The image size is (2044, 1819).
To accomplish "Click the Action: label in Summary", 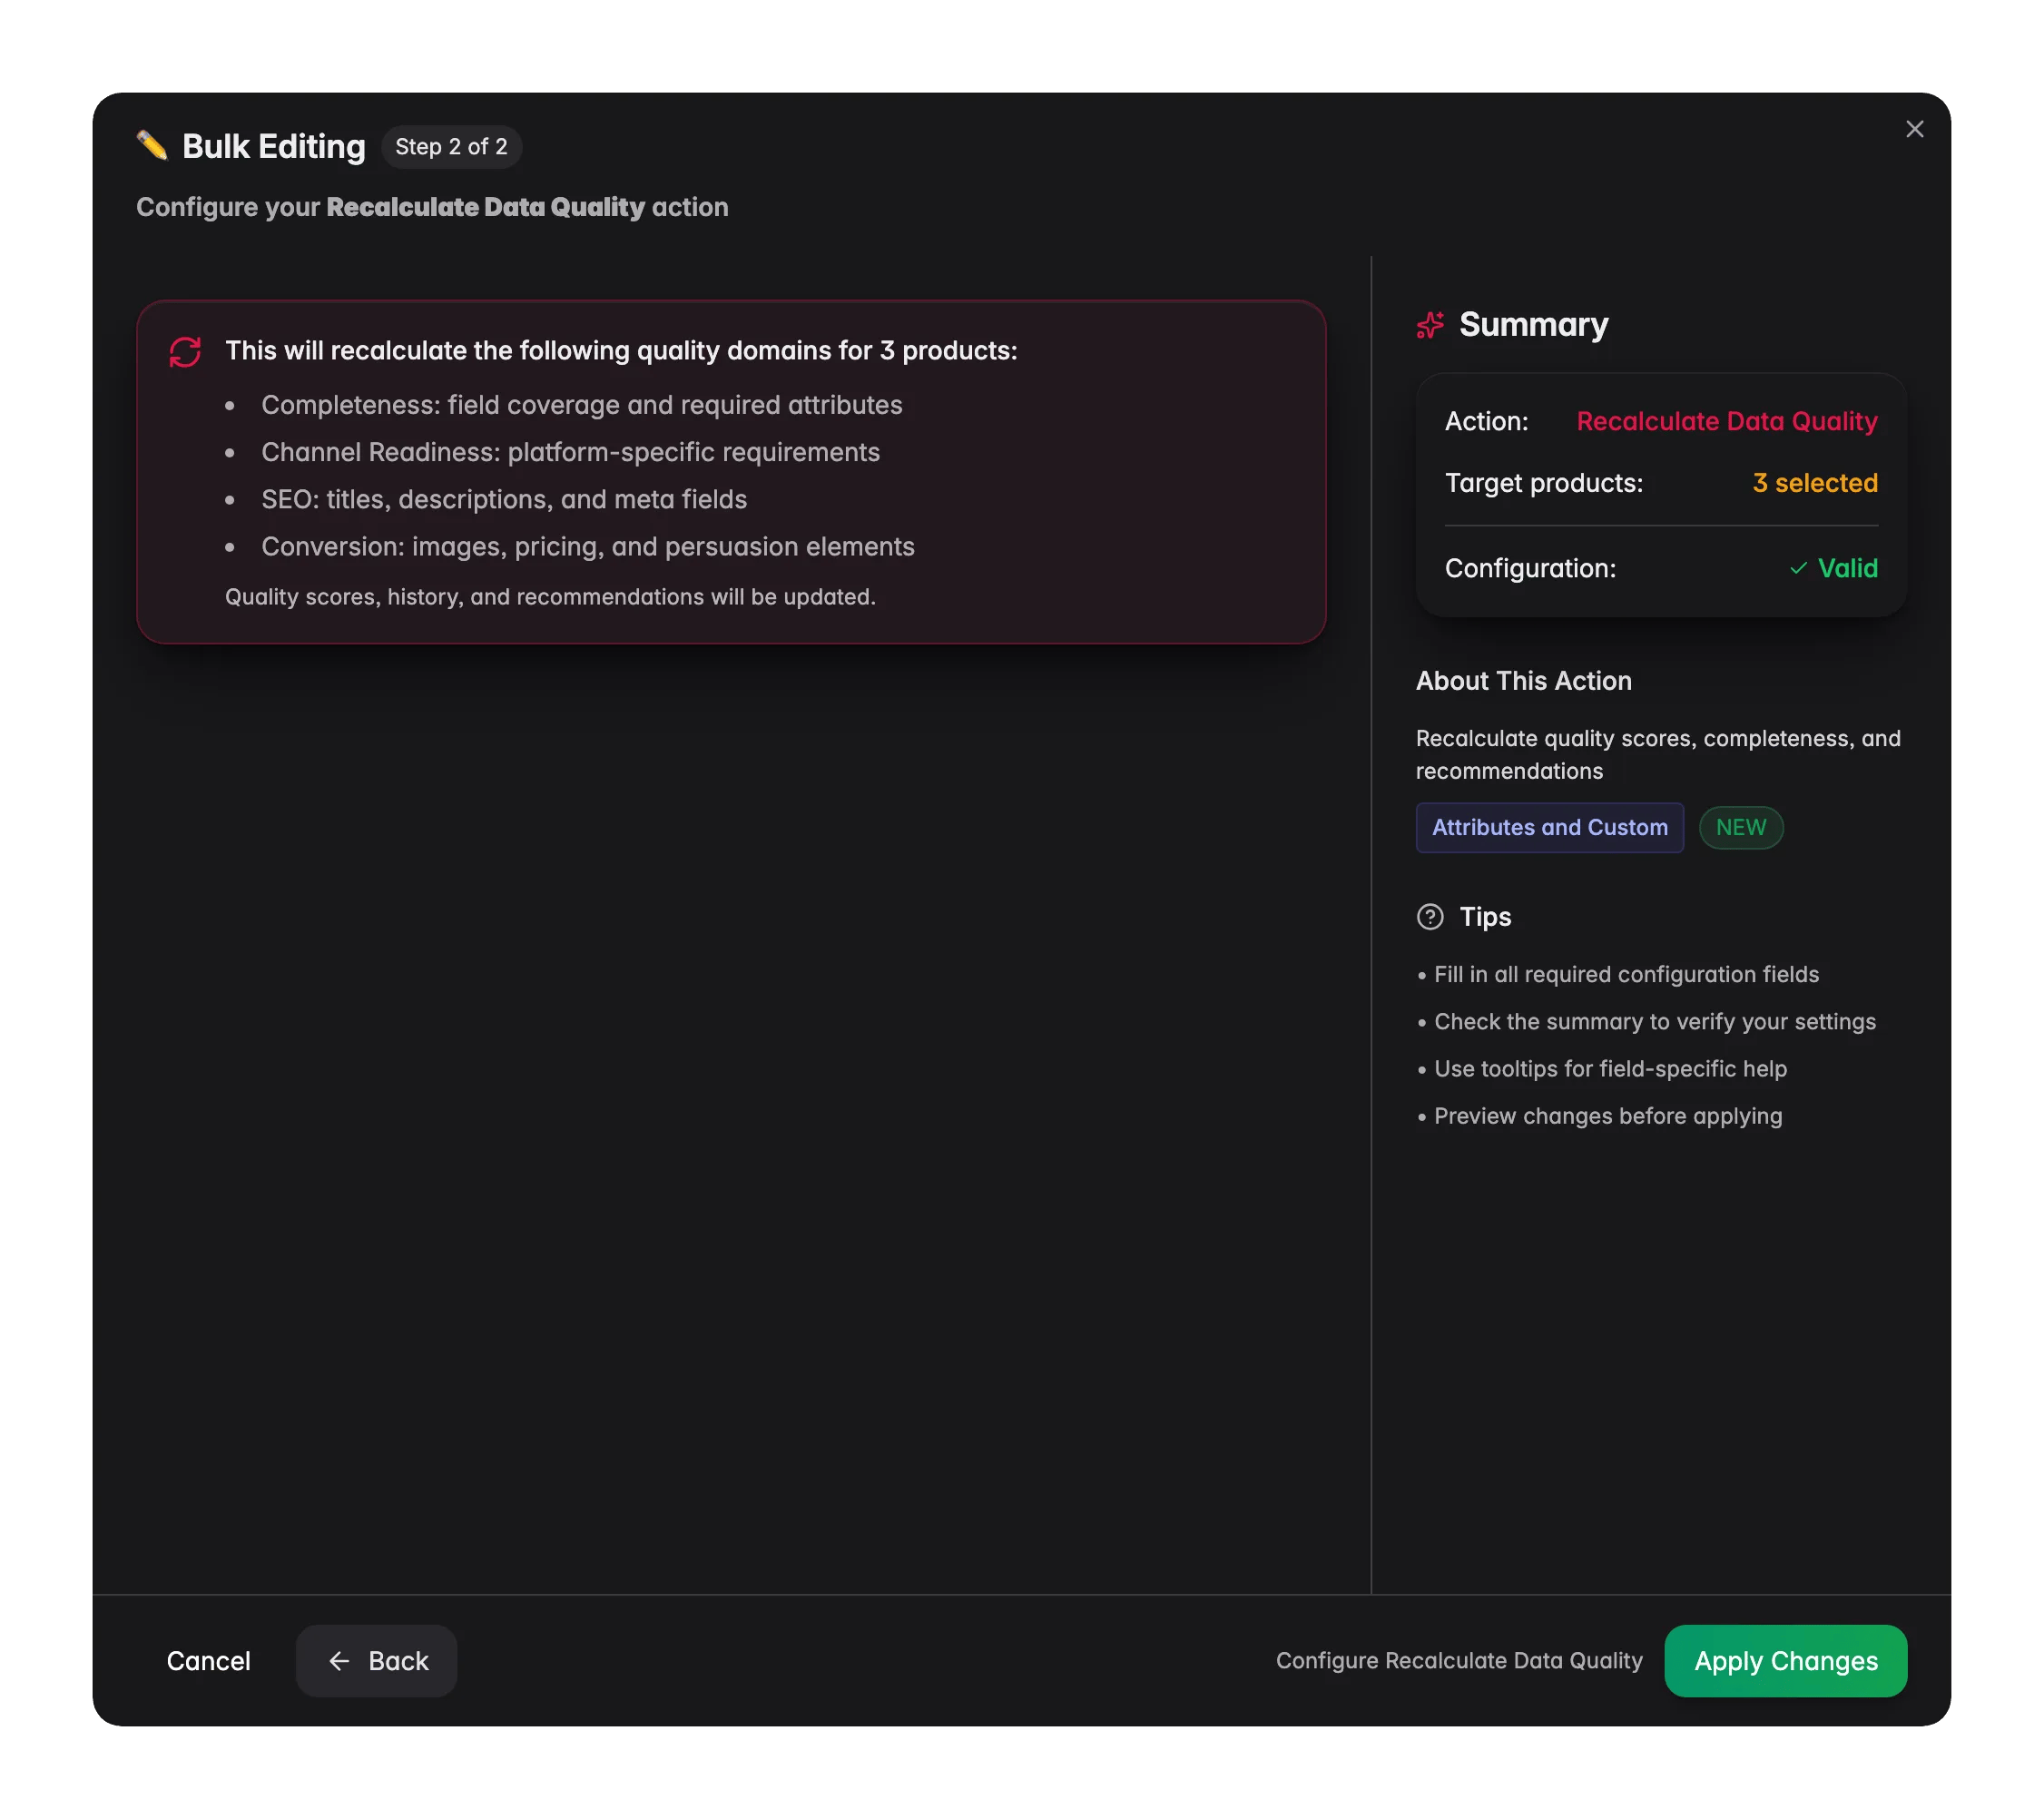I will [x=1486, y=421].
